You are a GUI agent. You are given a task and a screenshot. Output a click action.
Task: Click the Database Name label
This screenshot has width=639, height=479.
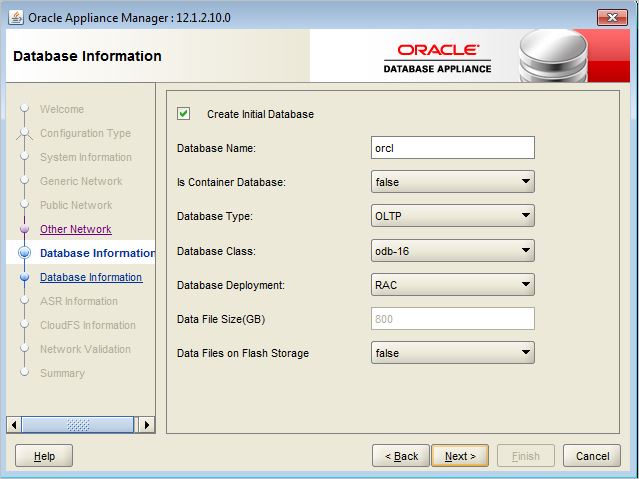pyautogui.click(x=216, y=148)
